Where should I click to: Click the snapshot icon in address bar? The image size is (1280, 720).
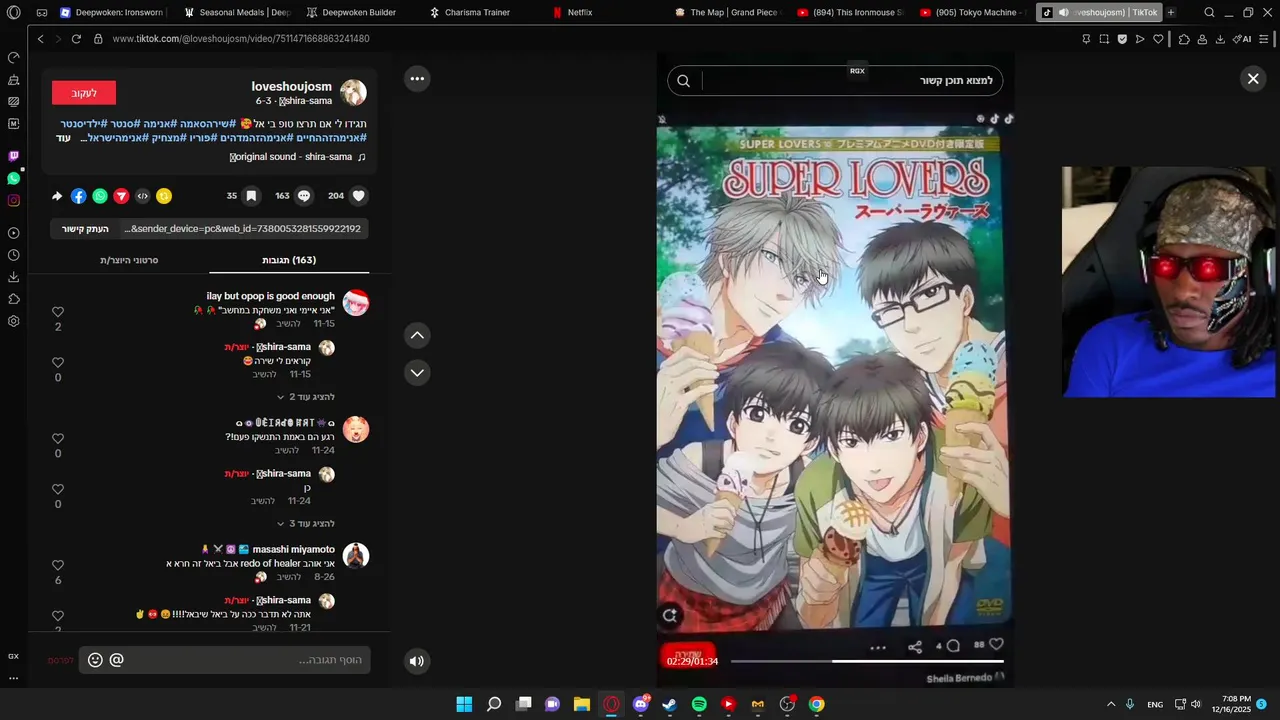point(1104,39)
